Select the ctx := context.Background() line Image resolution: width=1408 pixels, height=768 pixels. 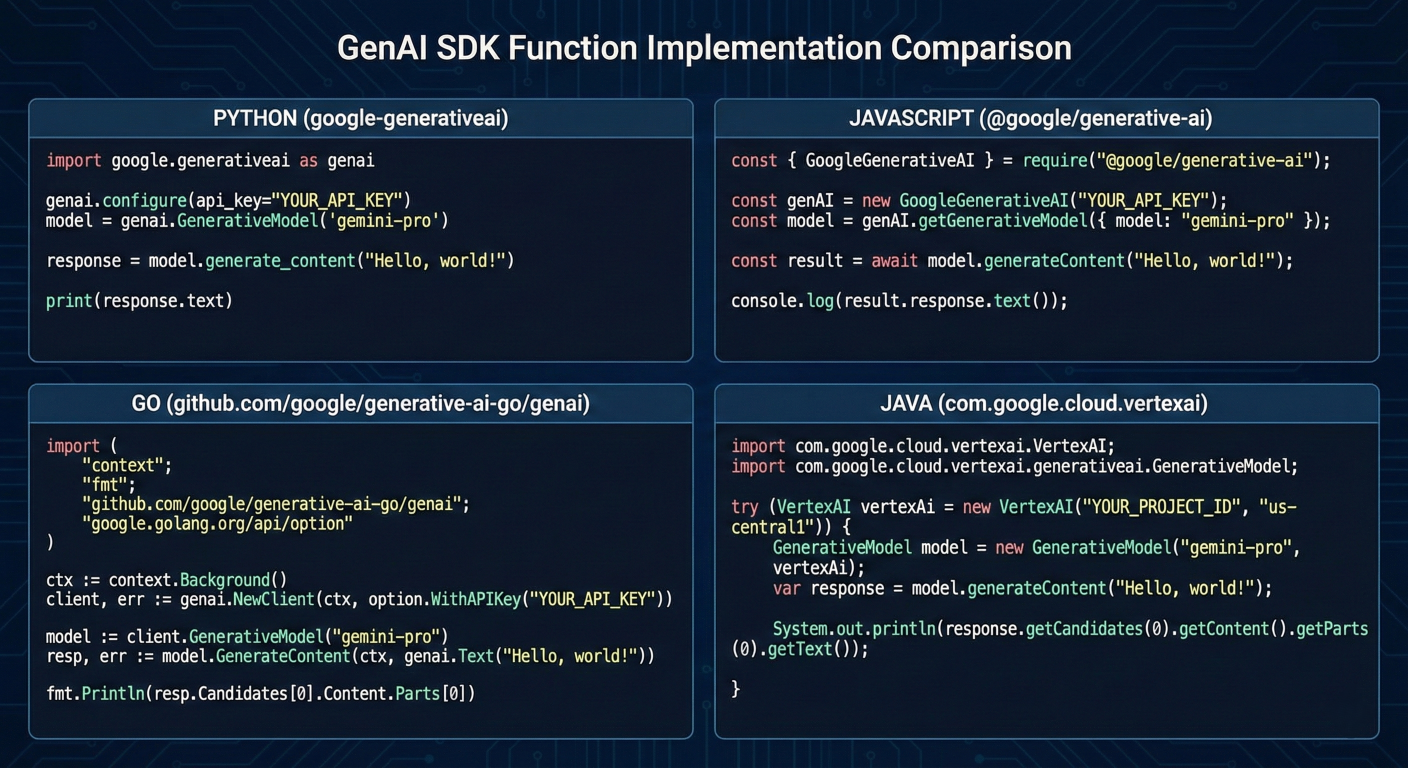(x=166, y=580)
